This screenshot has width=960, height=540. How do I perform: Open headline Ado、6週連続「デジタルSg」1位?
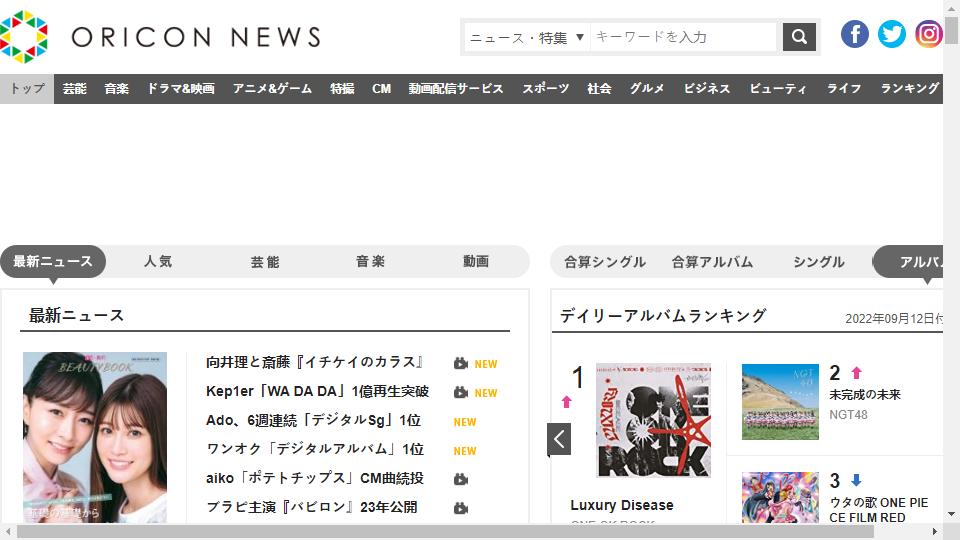[313, 421]
